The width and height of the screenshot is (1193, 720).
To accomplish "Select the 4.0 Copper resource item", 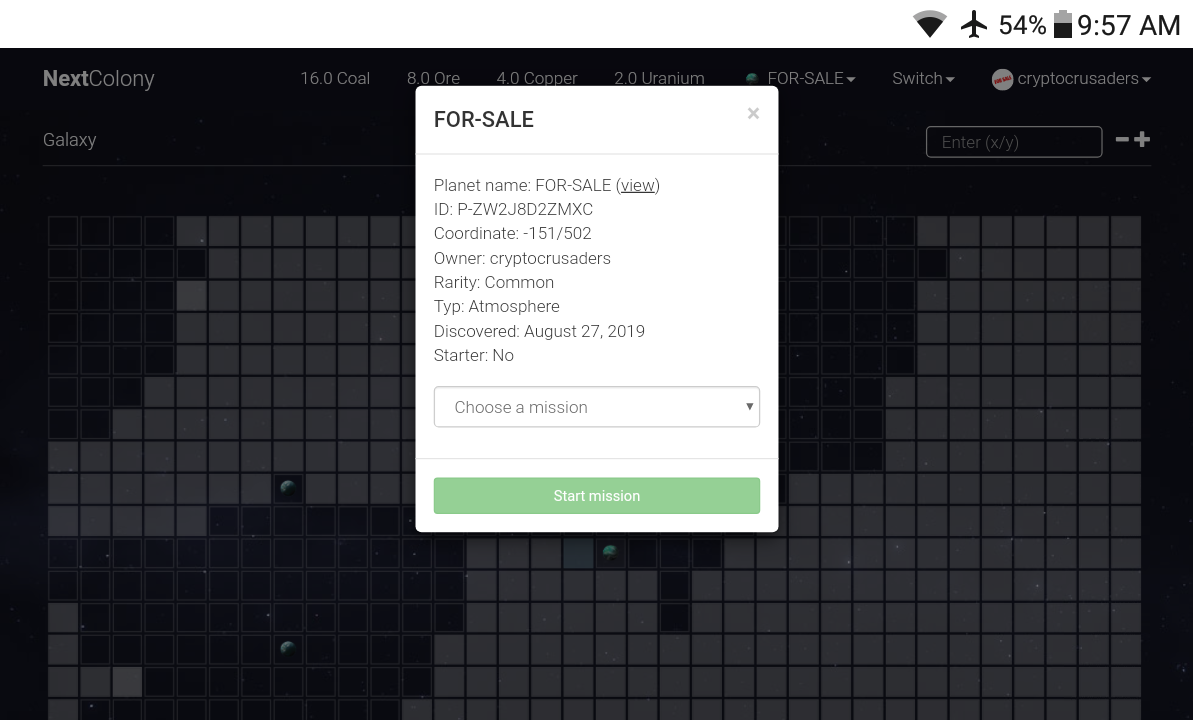I will coord(537,79).
